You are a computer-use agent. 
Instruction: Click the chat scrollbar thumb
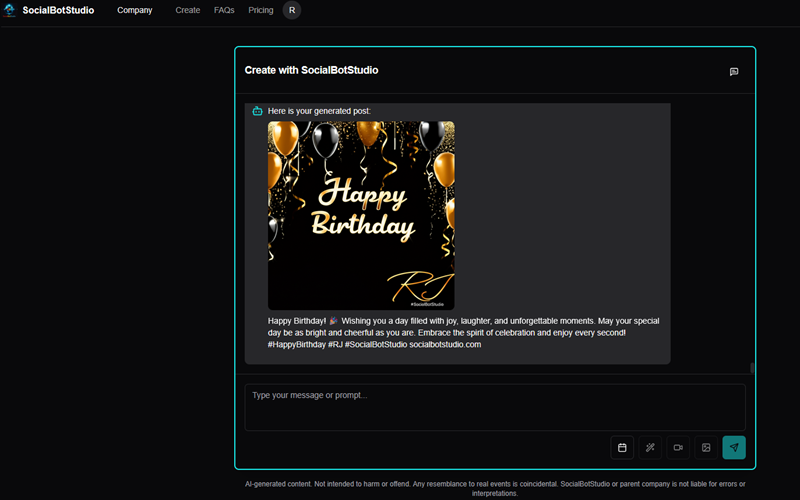pos(752,368)
